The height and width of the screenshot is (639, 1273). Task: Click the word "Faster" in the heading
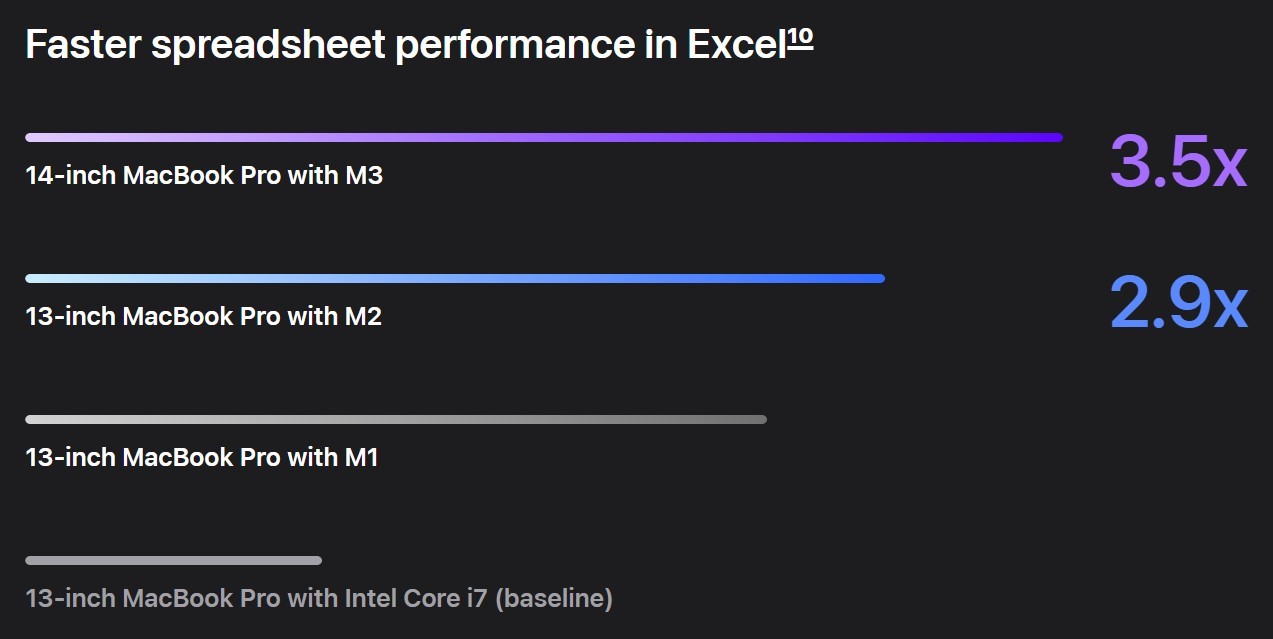pos(80,46)
